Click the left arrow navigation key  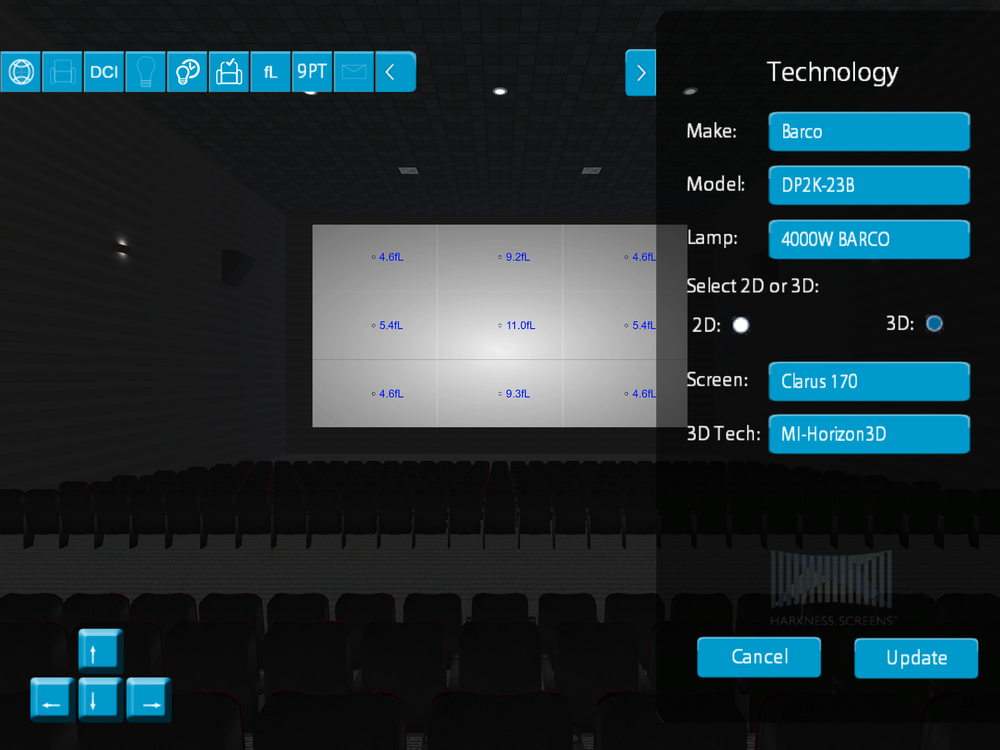(52, 700)
